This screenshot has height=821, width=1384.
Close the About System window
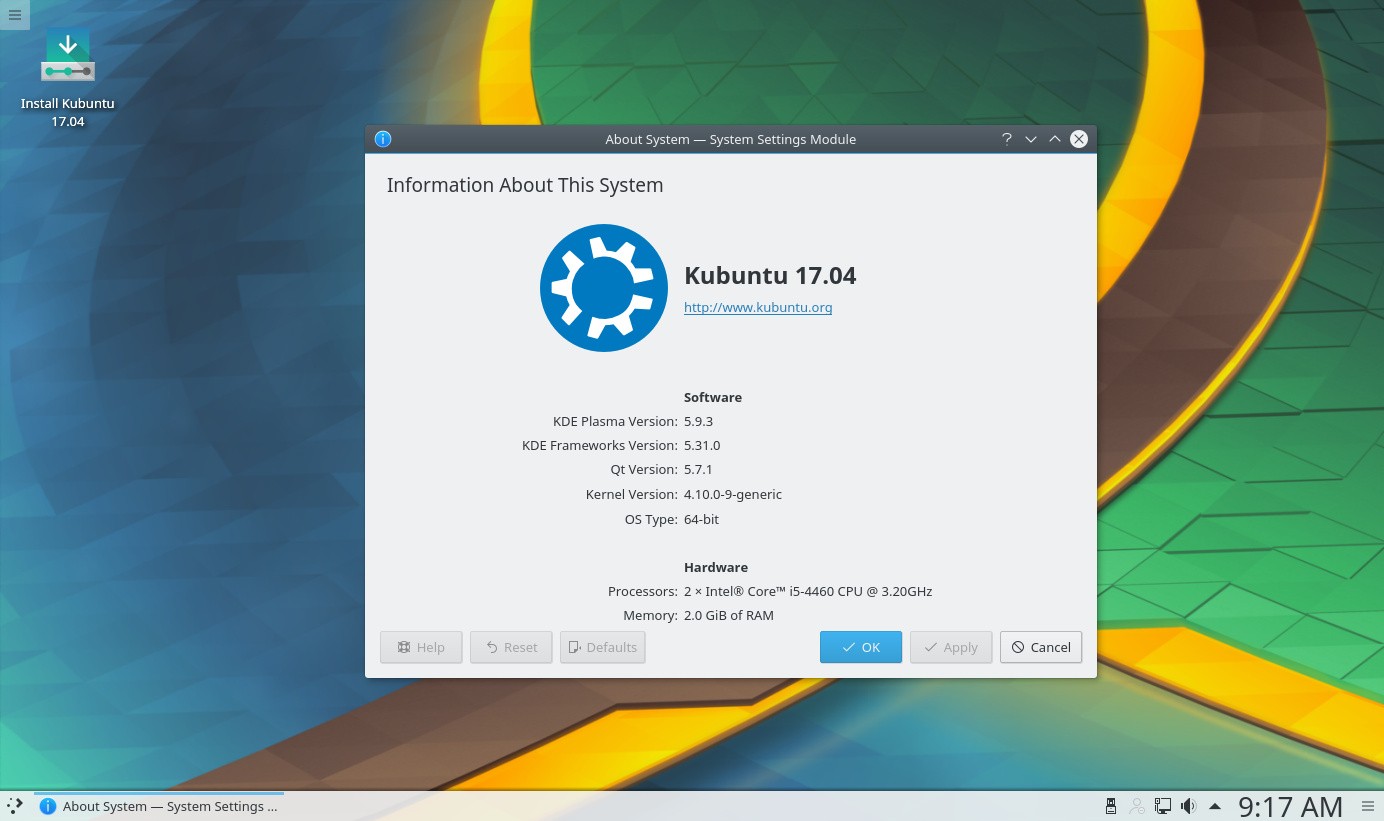click(1079, 139)
